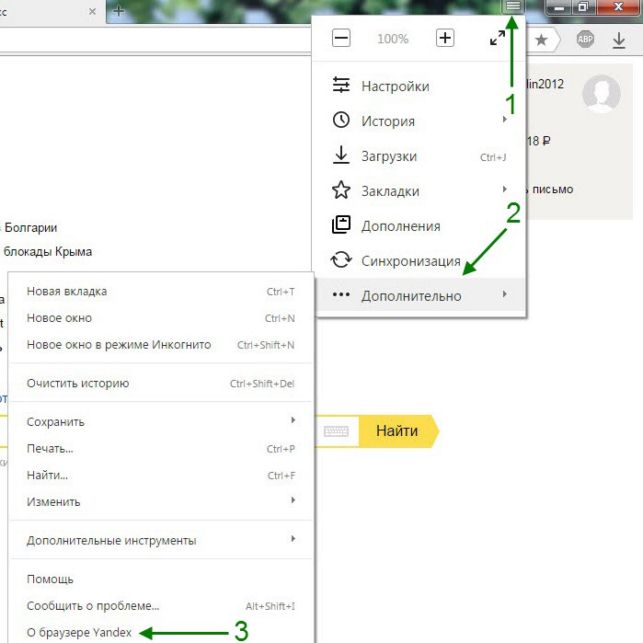Viewport: 643px width, 643px height.
Task: Click the user avatar on the page
Action: 601,93
